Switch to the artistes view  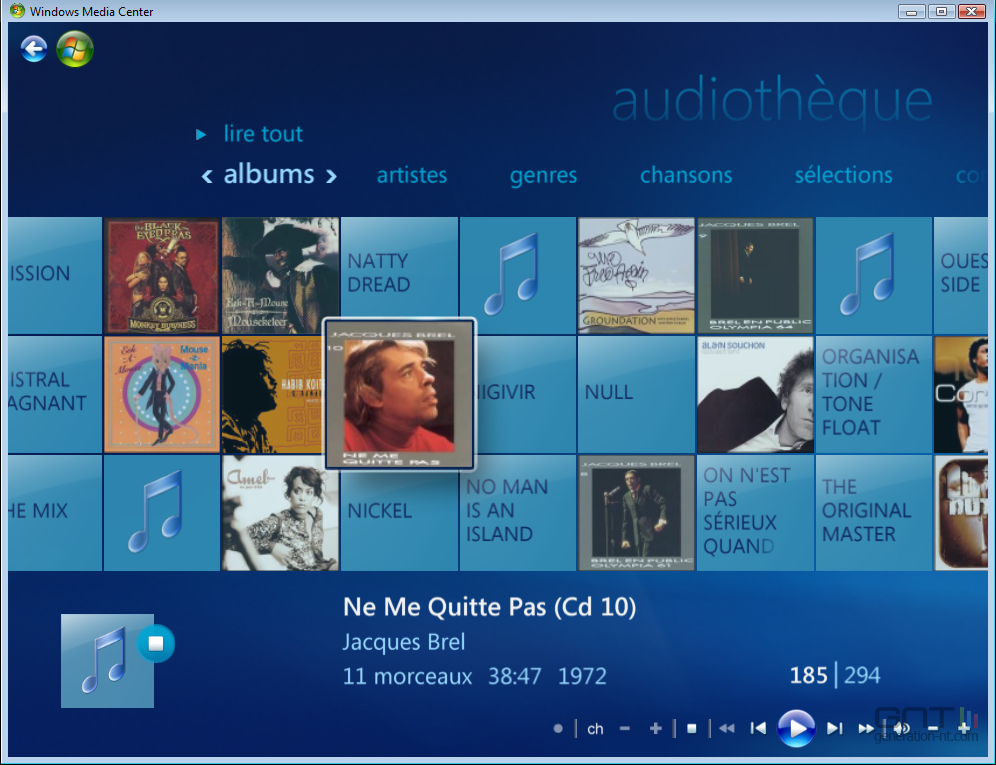point(412,175)
